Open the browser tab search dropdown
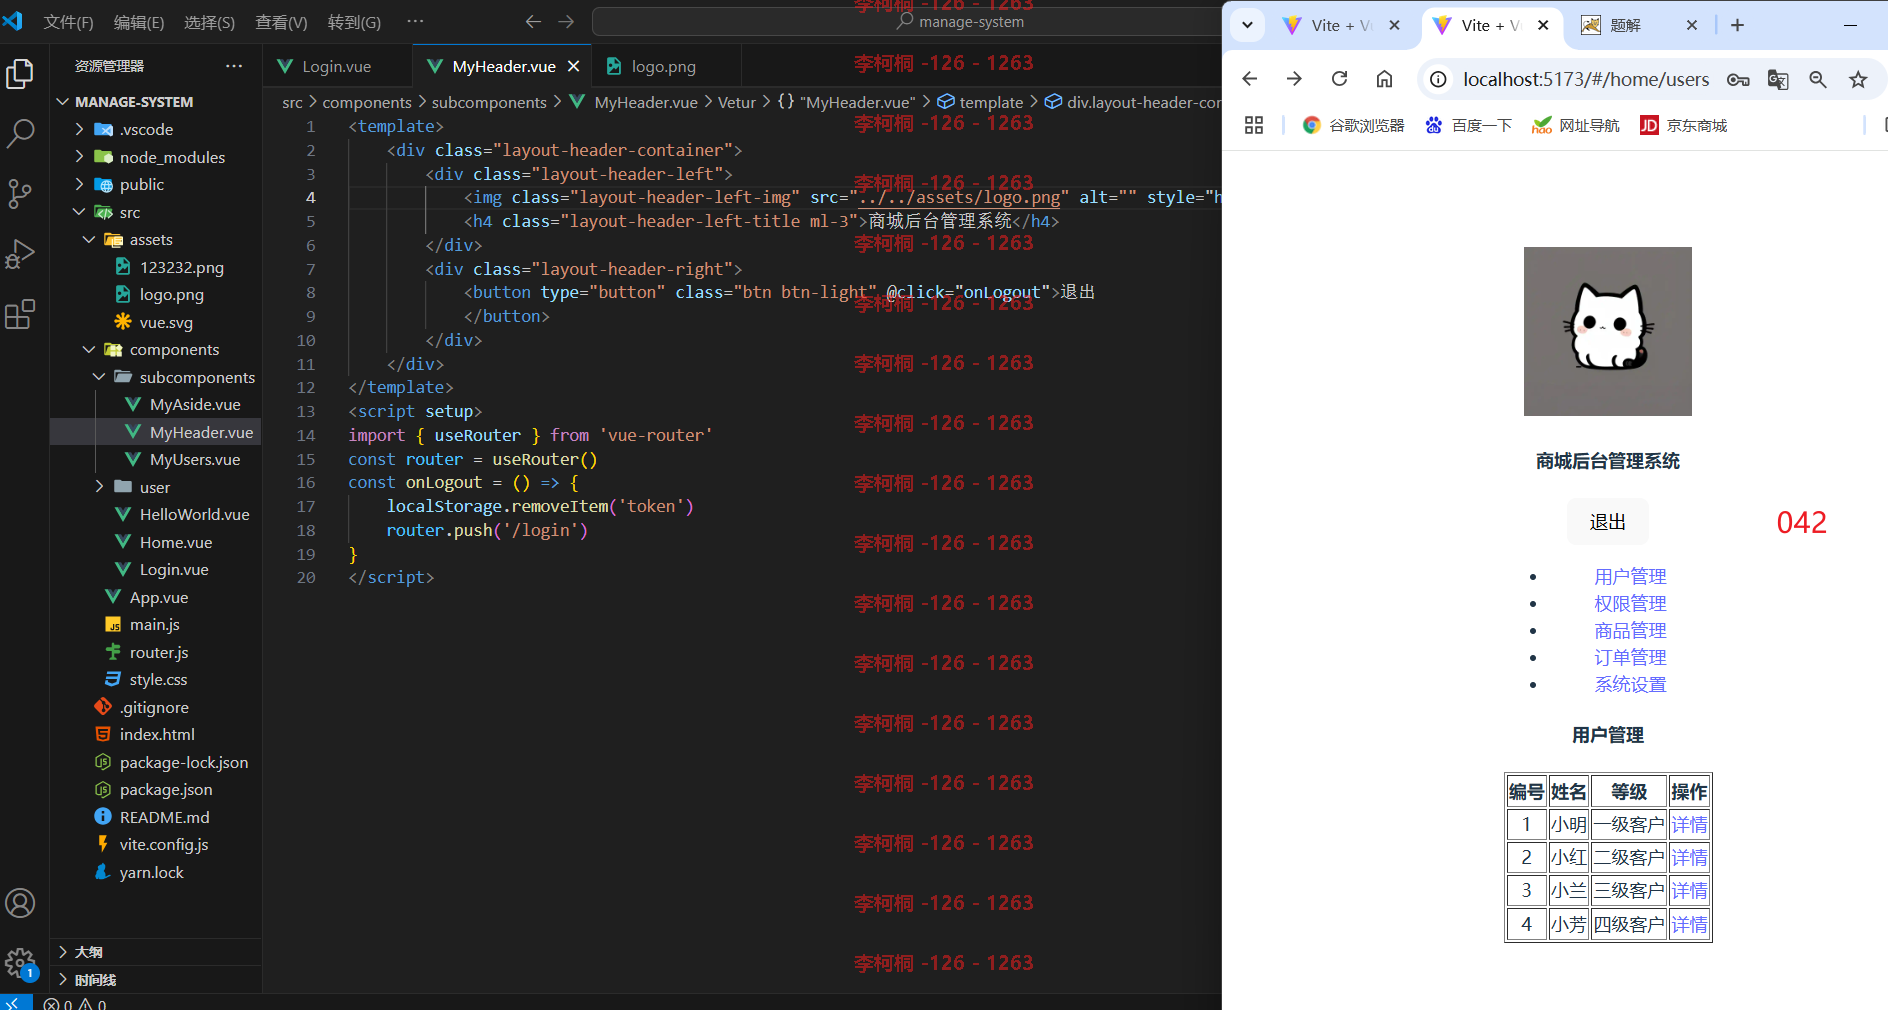 pos(1247,25)
